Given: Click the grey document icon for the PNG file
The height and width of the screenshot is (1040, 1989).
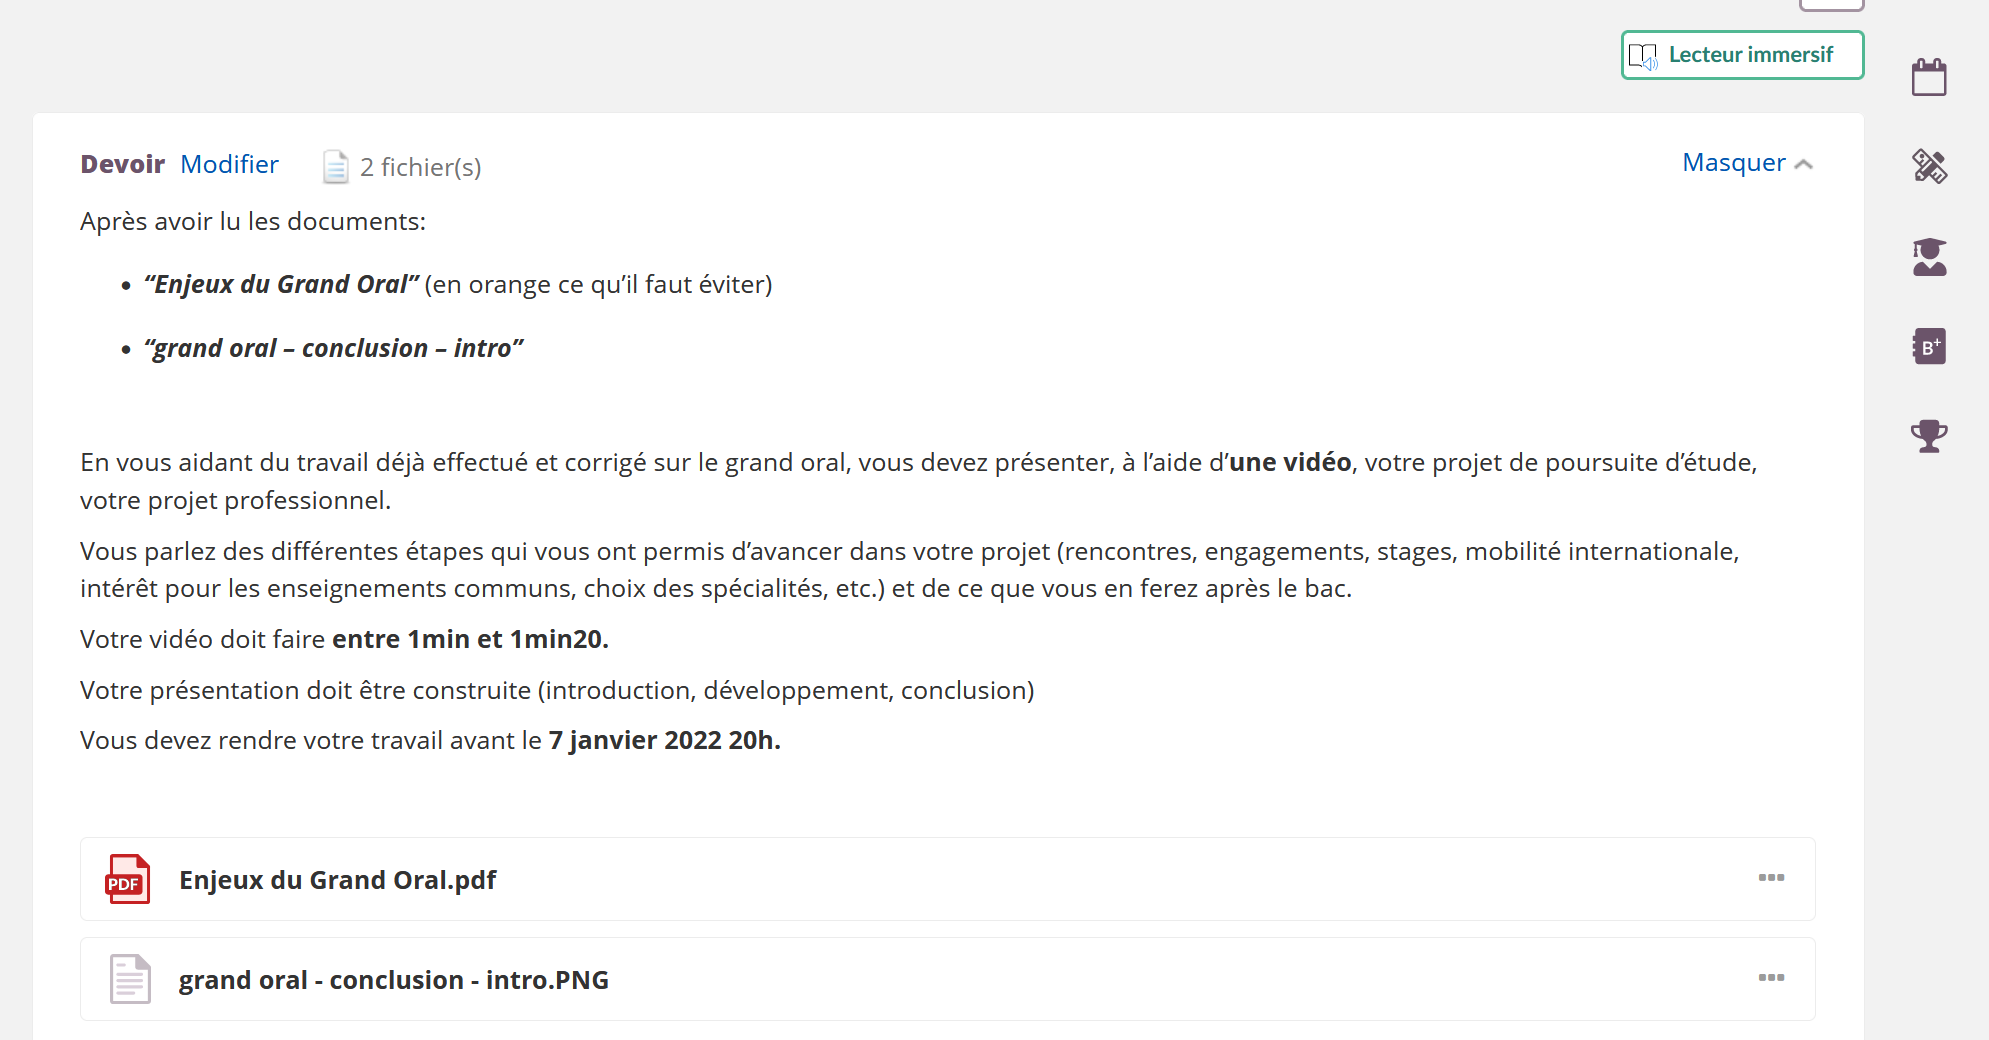Looking at the screenshot, I should click(130, 979).
